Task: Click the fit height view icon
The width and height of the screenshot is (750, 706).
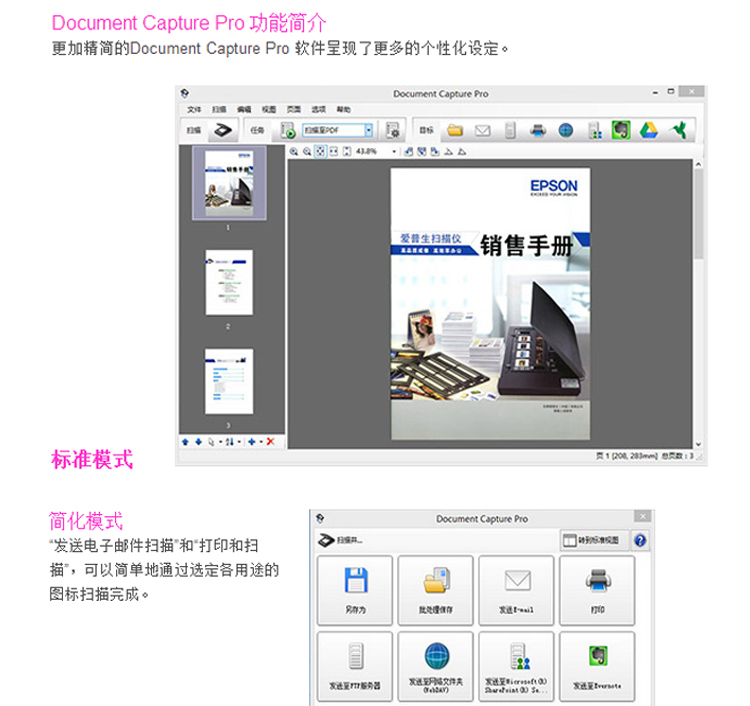Action: pos(347,152)
